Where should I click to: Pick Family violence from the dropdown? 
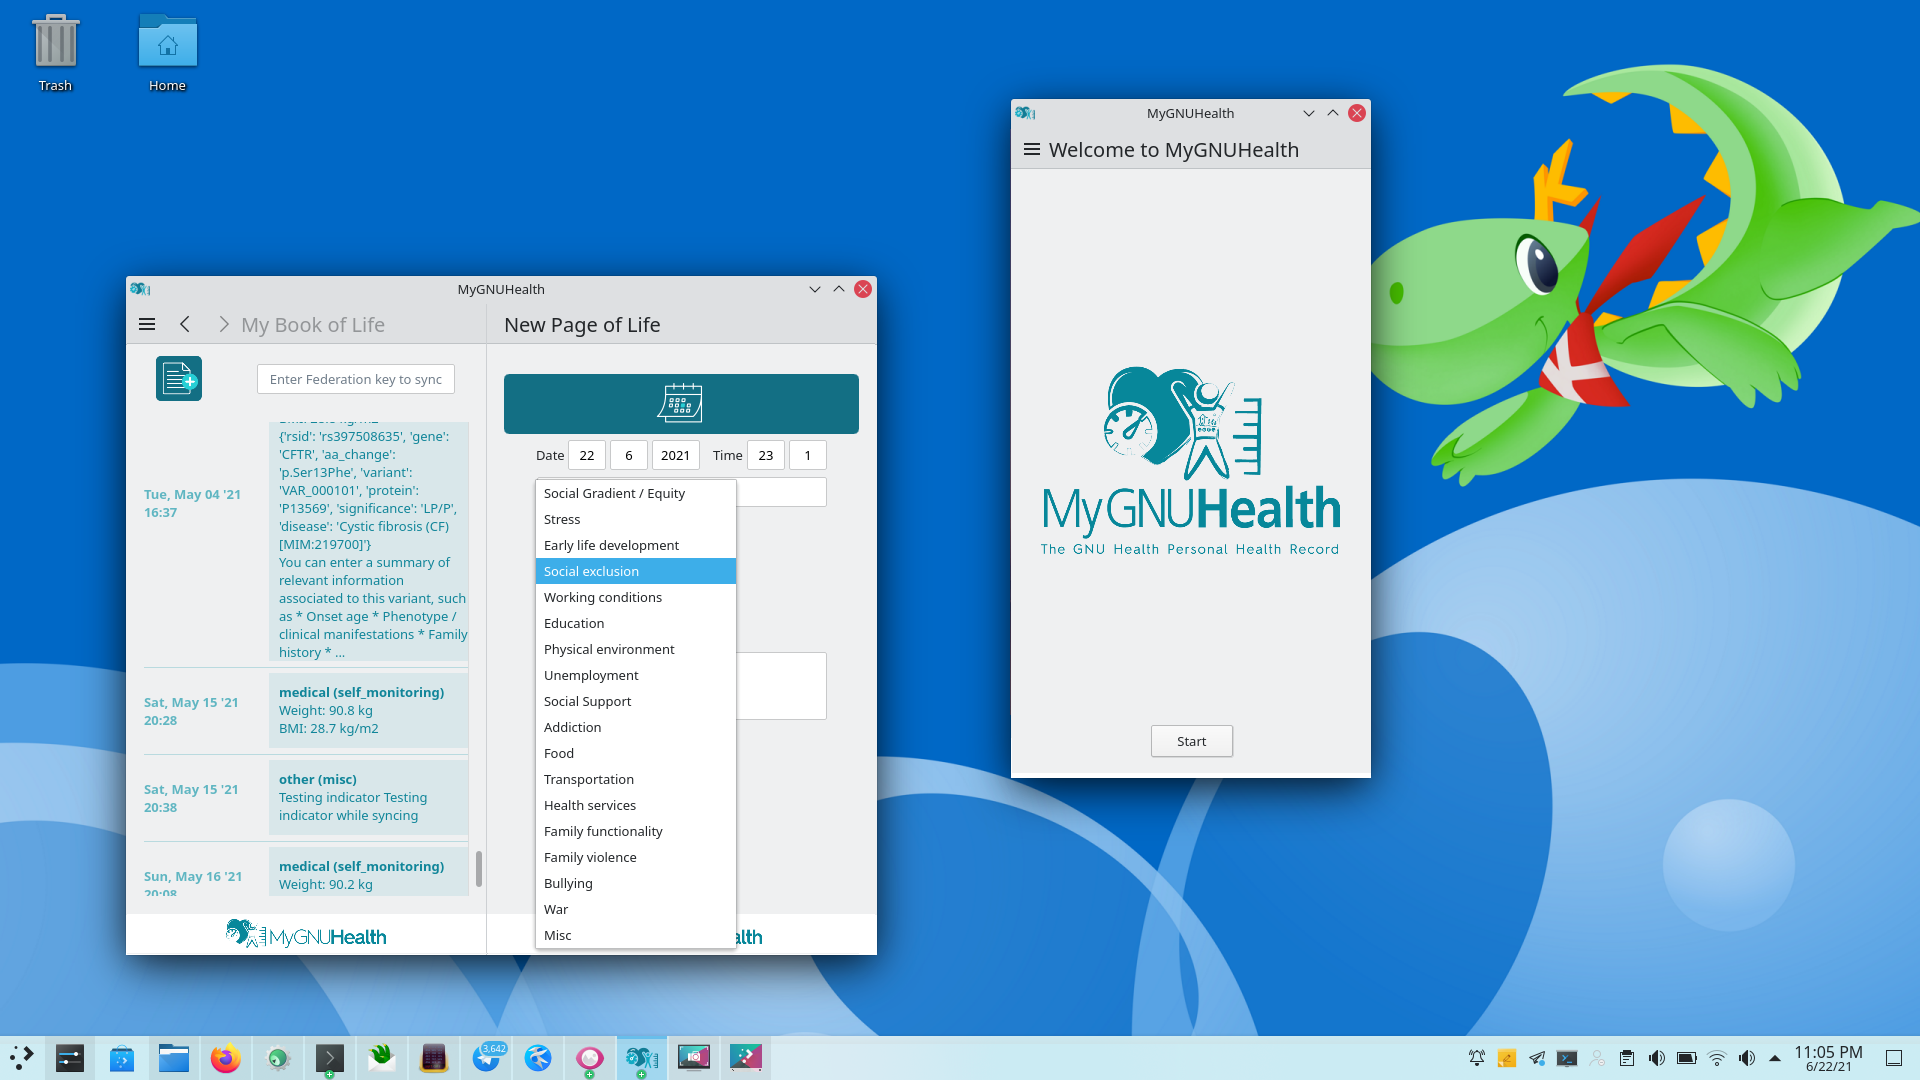635,857
